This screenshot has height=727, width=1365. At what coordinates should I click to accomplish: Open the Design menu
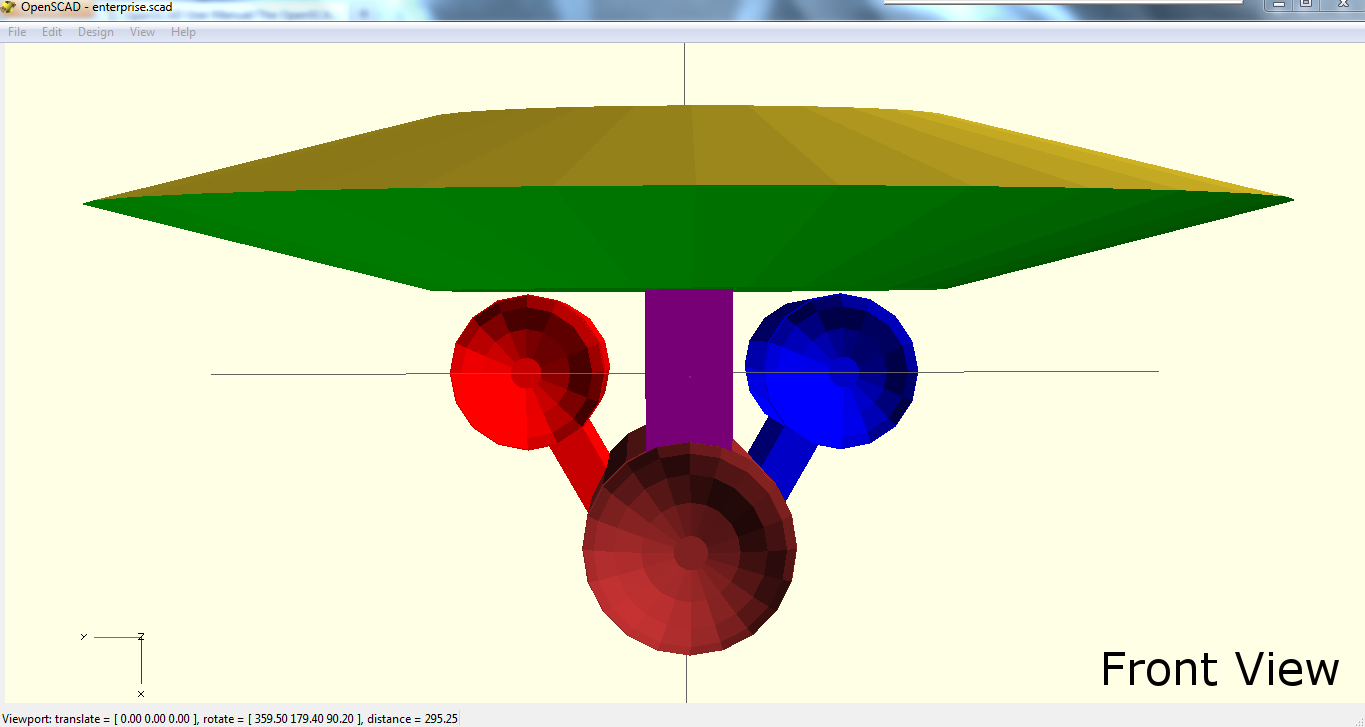click(x=96, y=32)
